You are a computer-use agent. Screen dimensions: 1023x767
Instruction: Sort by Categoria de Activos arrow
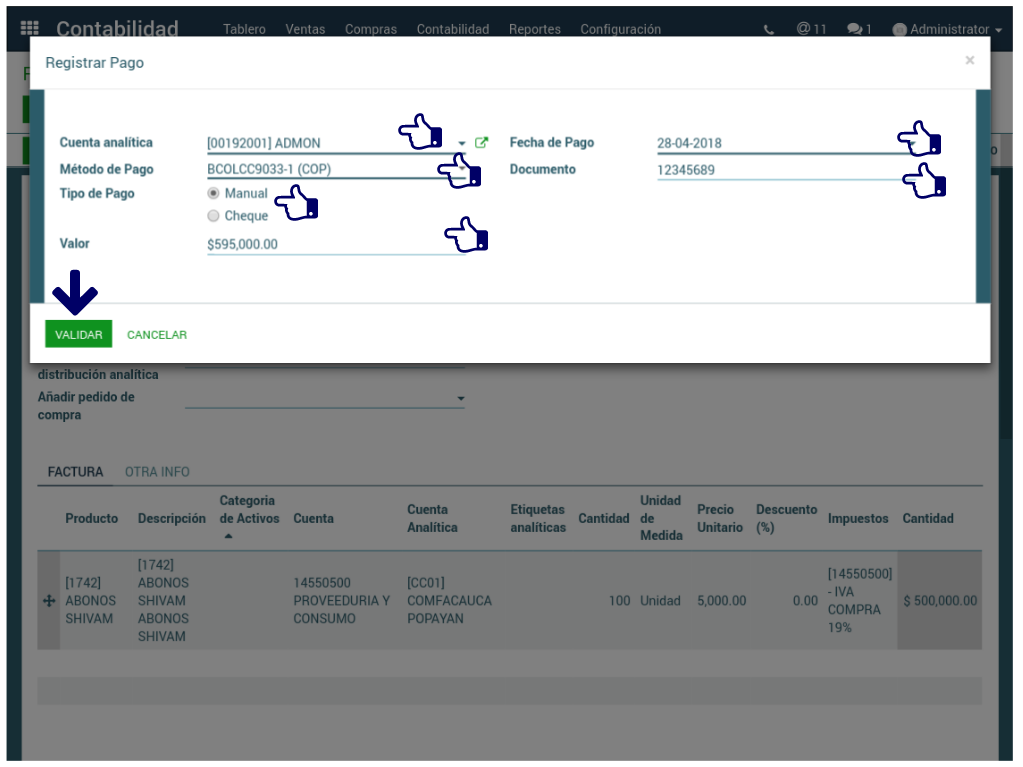(228, 537)
